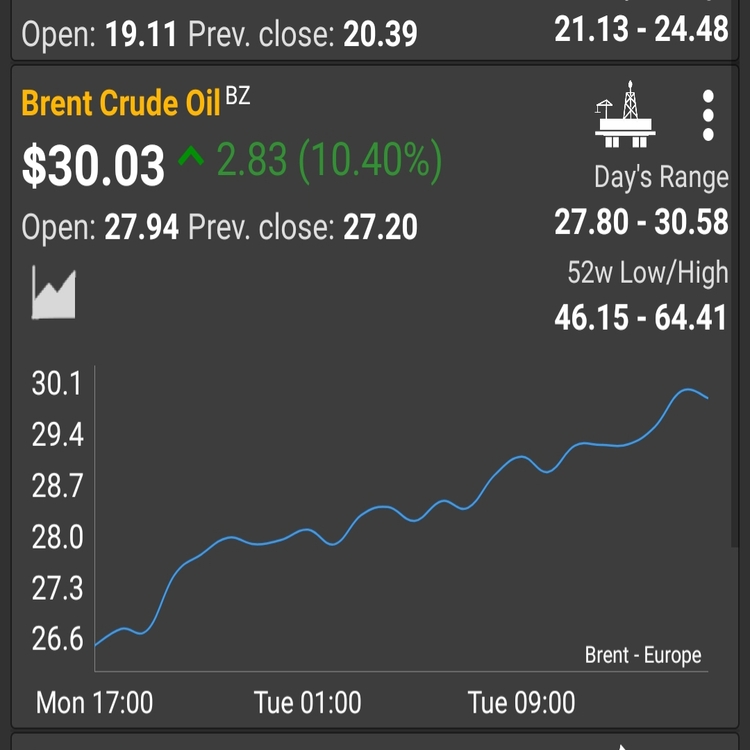Screen dimensions: 750x750
Task: Select the 46.15 - 64.41 yearly range
Action: (x=640, y=318)
